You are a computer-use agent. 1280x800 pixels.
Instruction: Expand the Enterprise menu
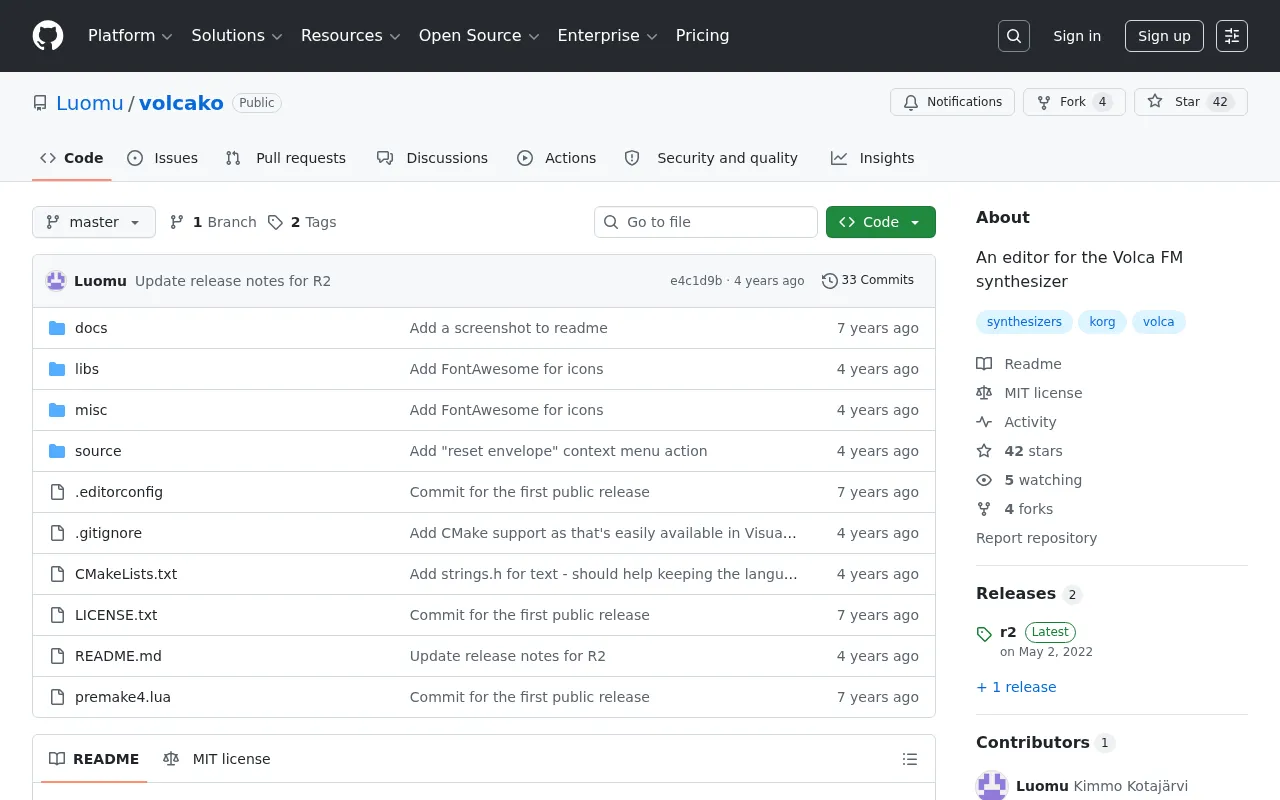point(607,36)
